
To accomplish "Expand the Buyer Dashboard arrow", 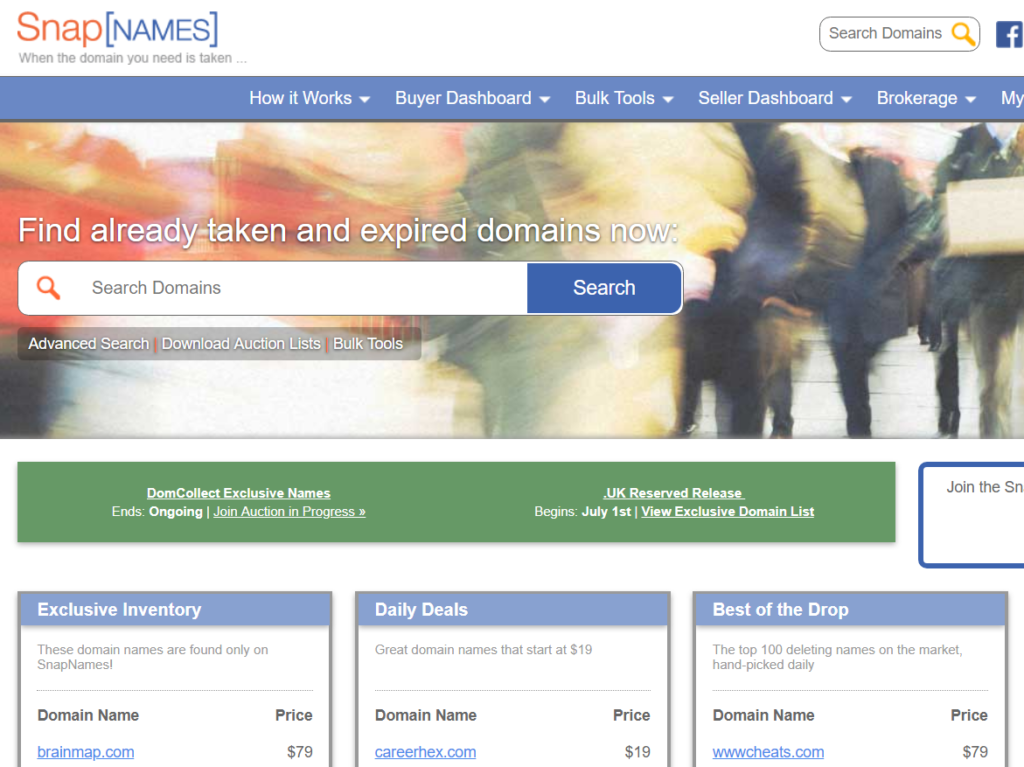I will click(x=545, y=99).
